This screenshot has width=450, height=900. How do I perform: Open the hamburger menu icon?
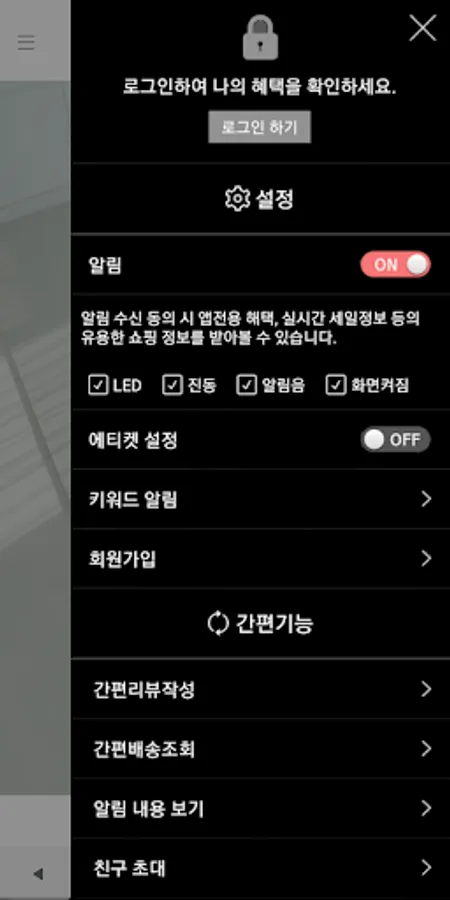coord(26,42)
